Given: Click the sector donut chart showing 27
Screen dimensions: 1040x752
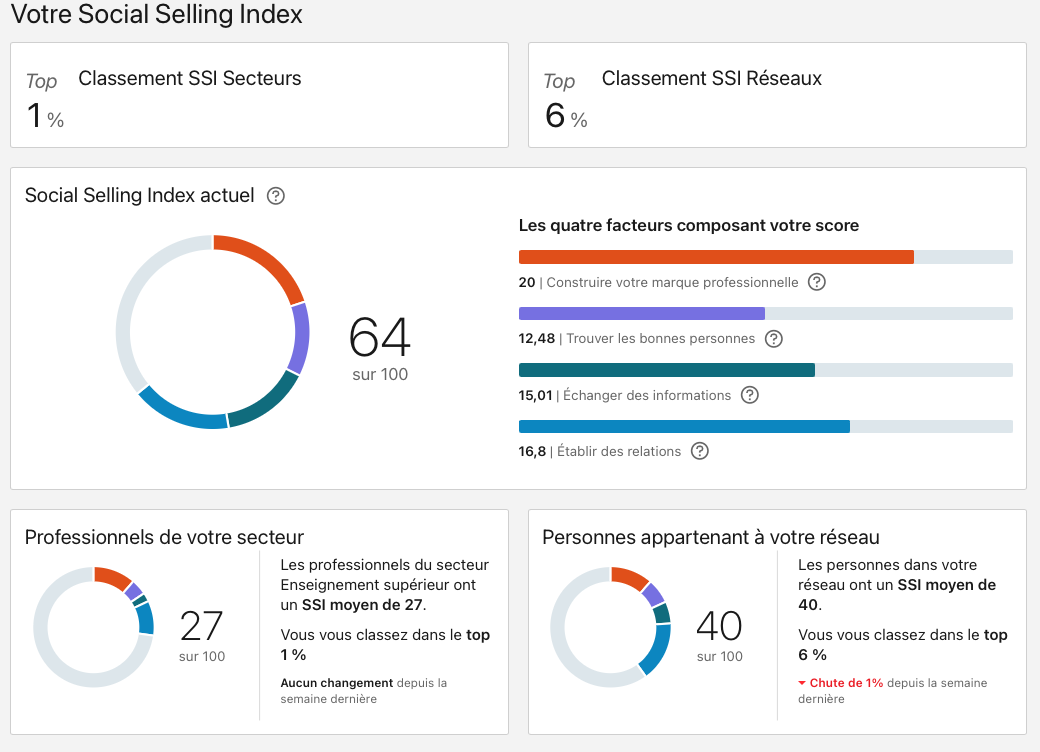Looking at the screenshot, I should point(94,627).
